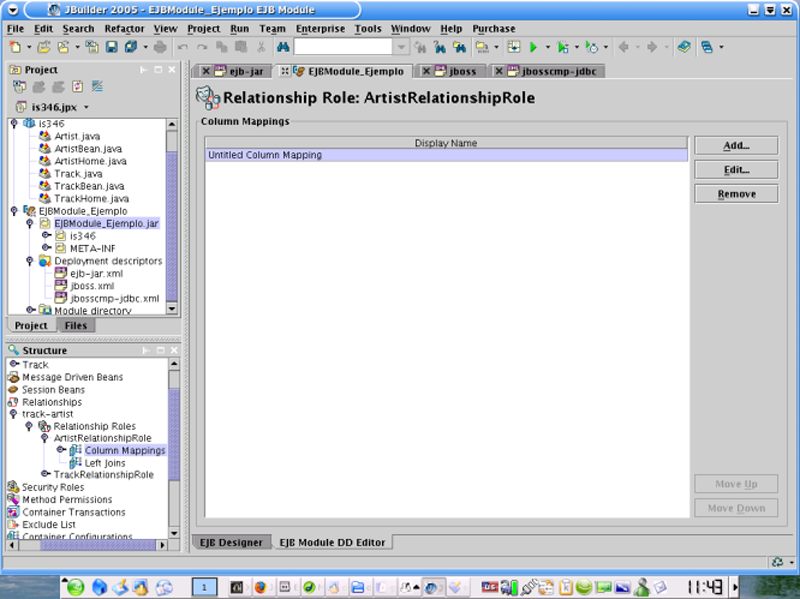Screen dimensions: 800x599
Task: Click the Add... button
Action: [736, 146]
